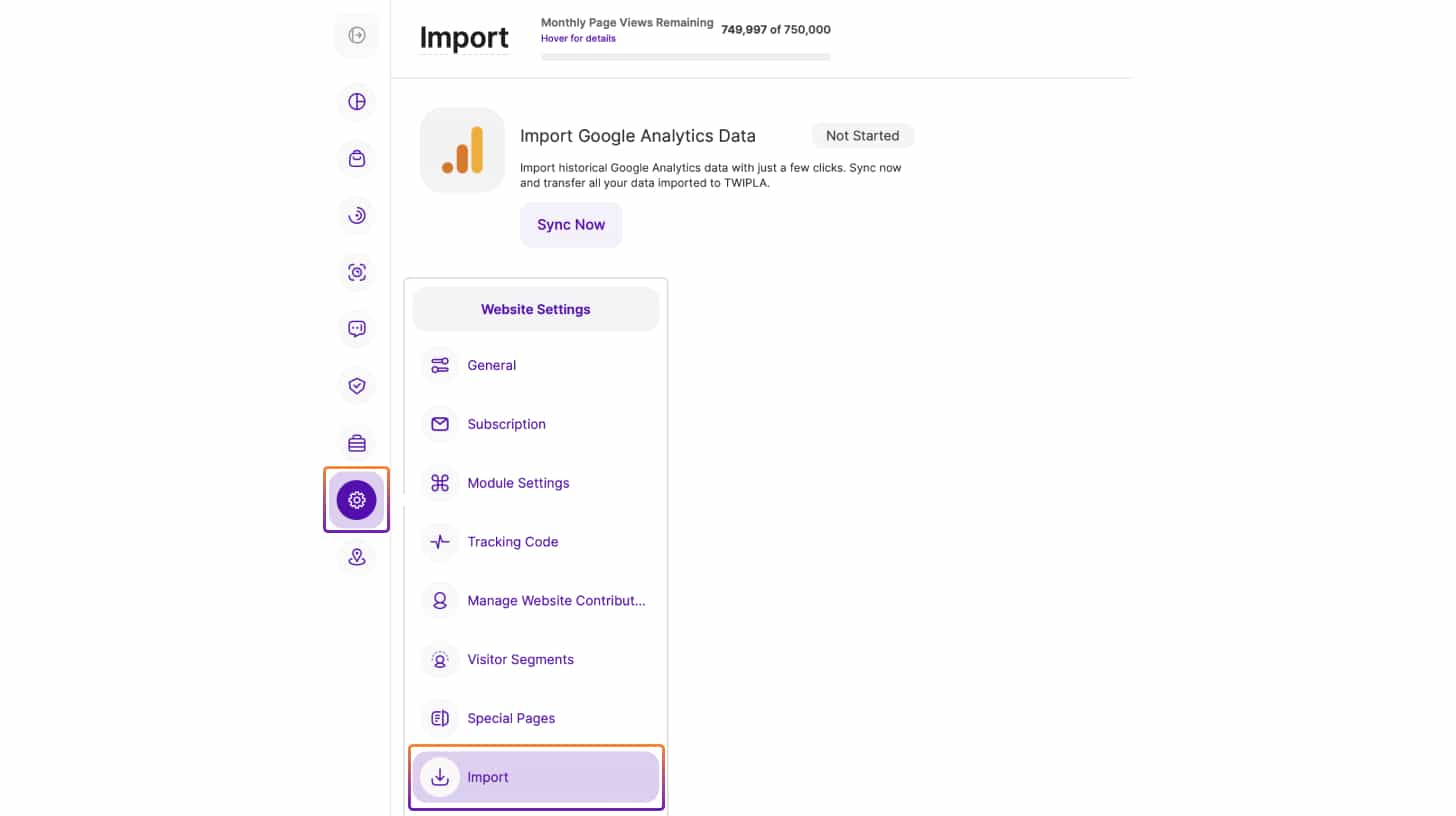The image size is (1456, 816).
Task: Click the page views remaining progress bar
Action: (685, 57)
